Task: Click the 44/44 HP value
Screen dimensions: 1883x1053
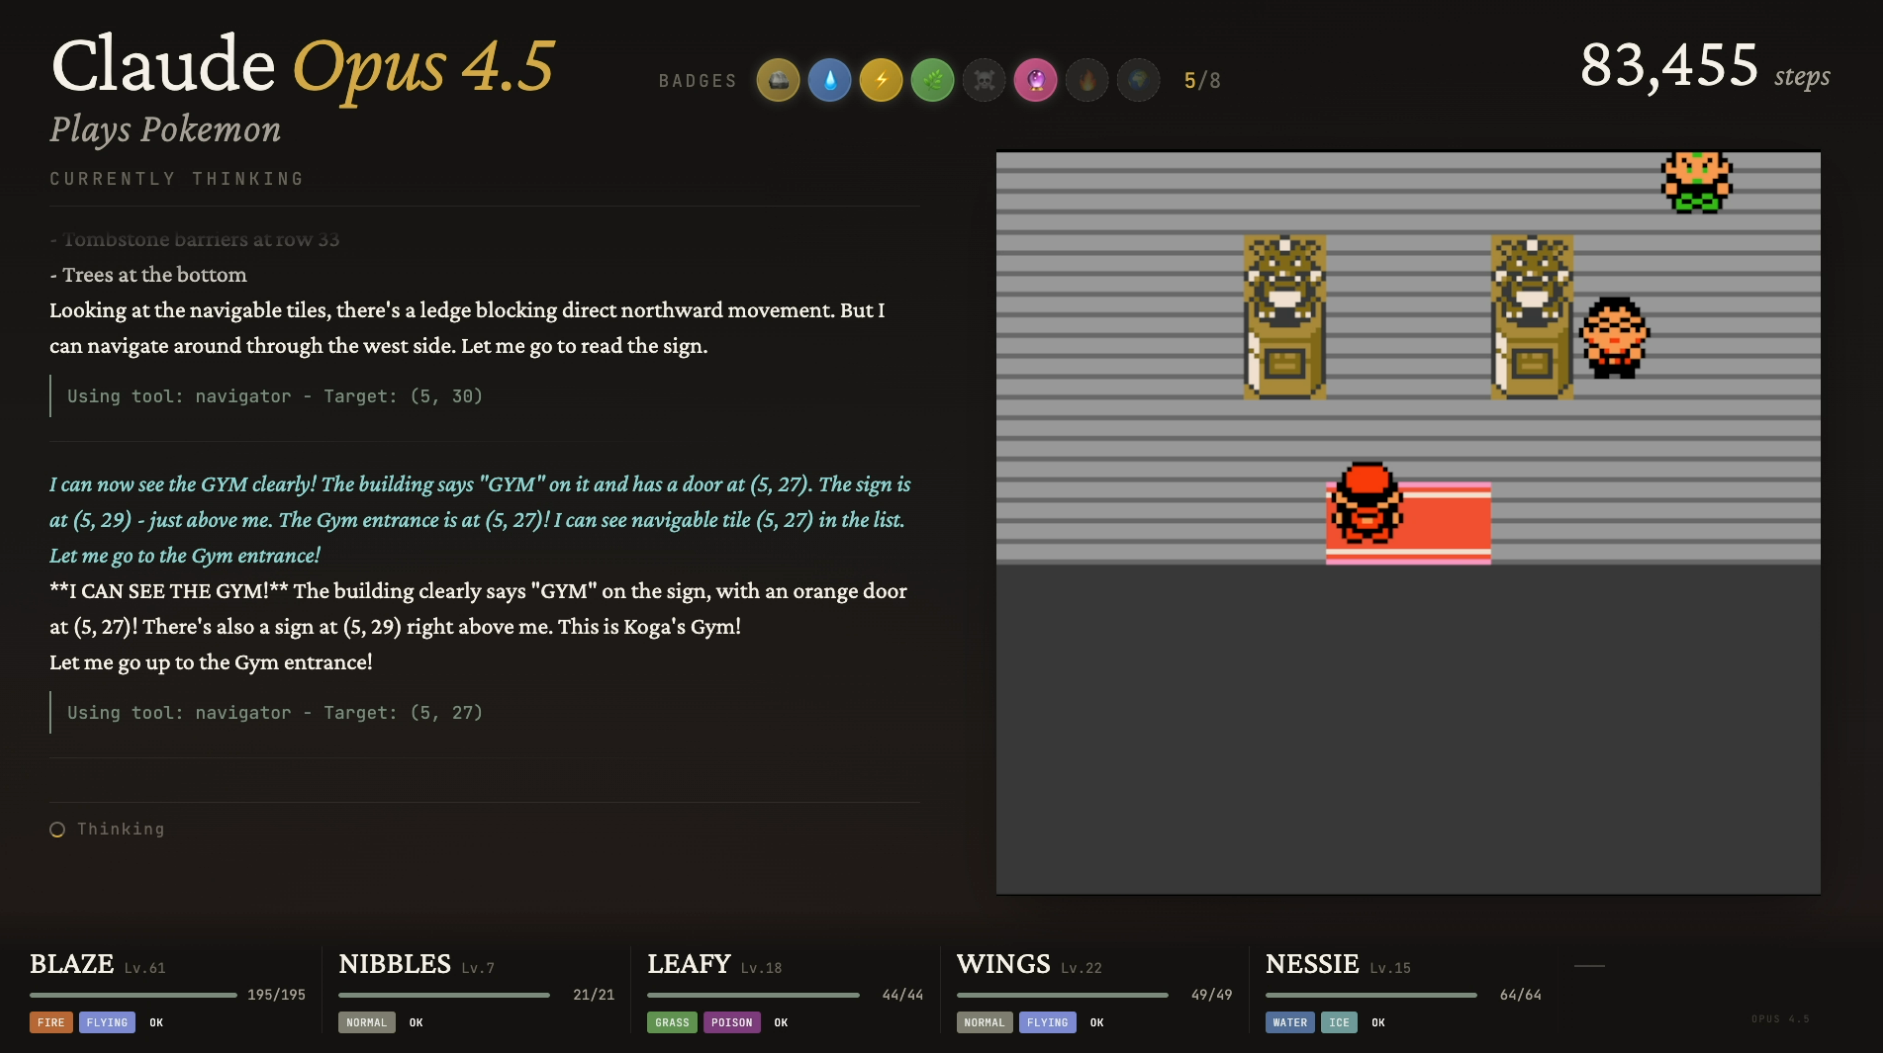Action: click(x=903, y=995)
